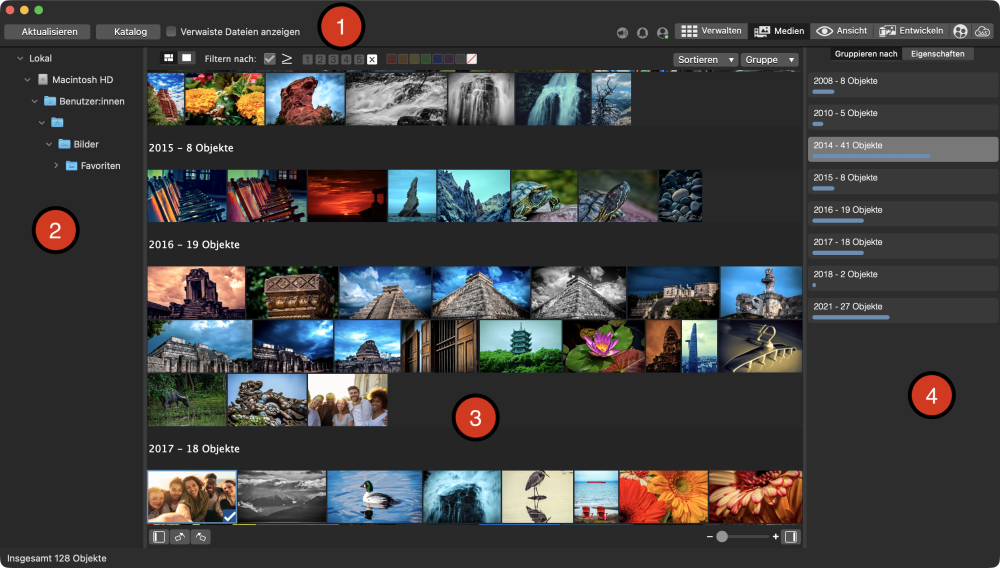The image size is (1000, 568).
Task: Toggle the right panel visibility icon
Action: [x=790, y=537]
